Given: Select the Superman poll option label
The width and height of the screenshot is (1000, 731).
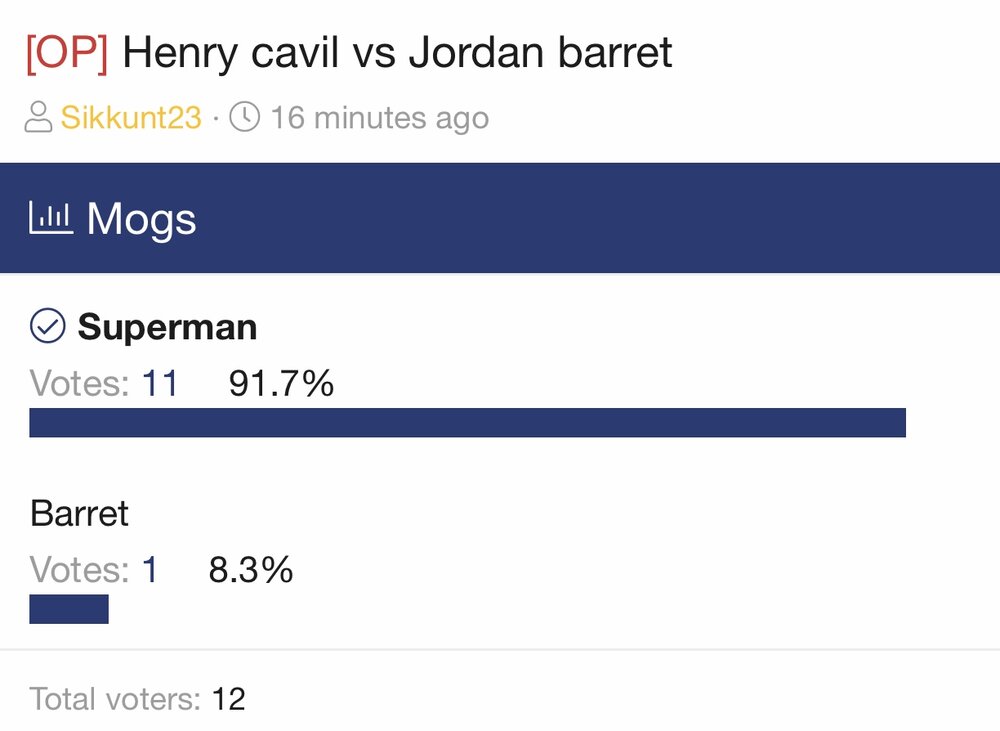Looking at the screenshot, I should pyautogui.click(x=167, y=327).
